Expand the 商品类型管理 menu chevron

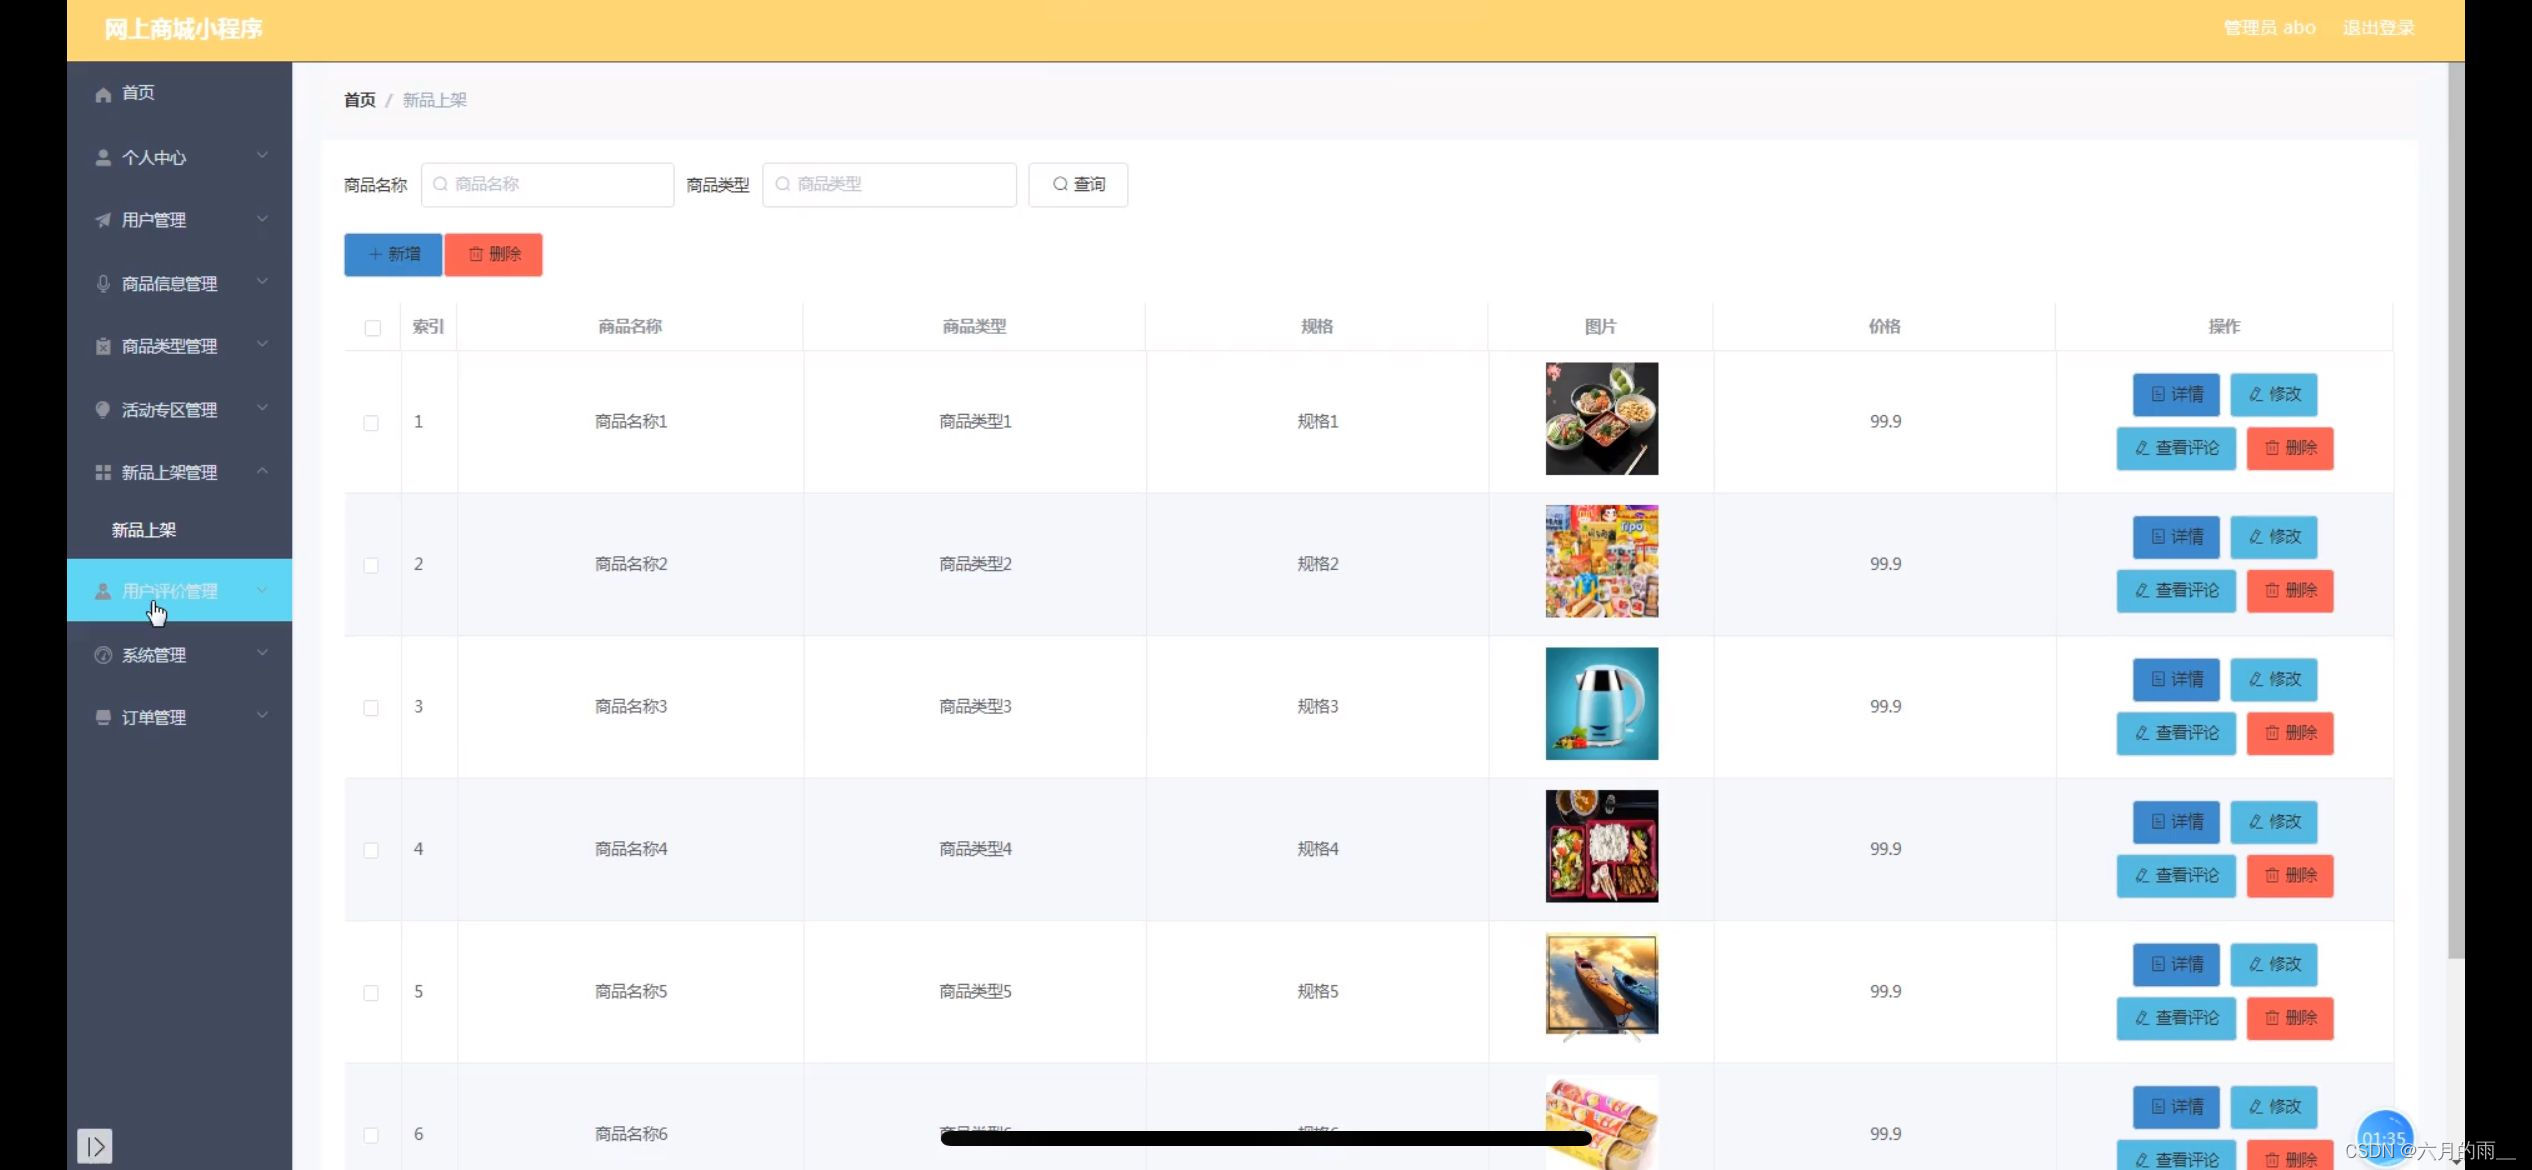(262, 345)
